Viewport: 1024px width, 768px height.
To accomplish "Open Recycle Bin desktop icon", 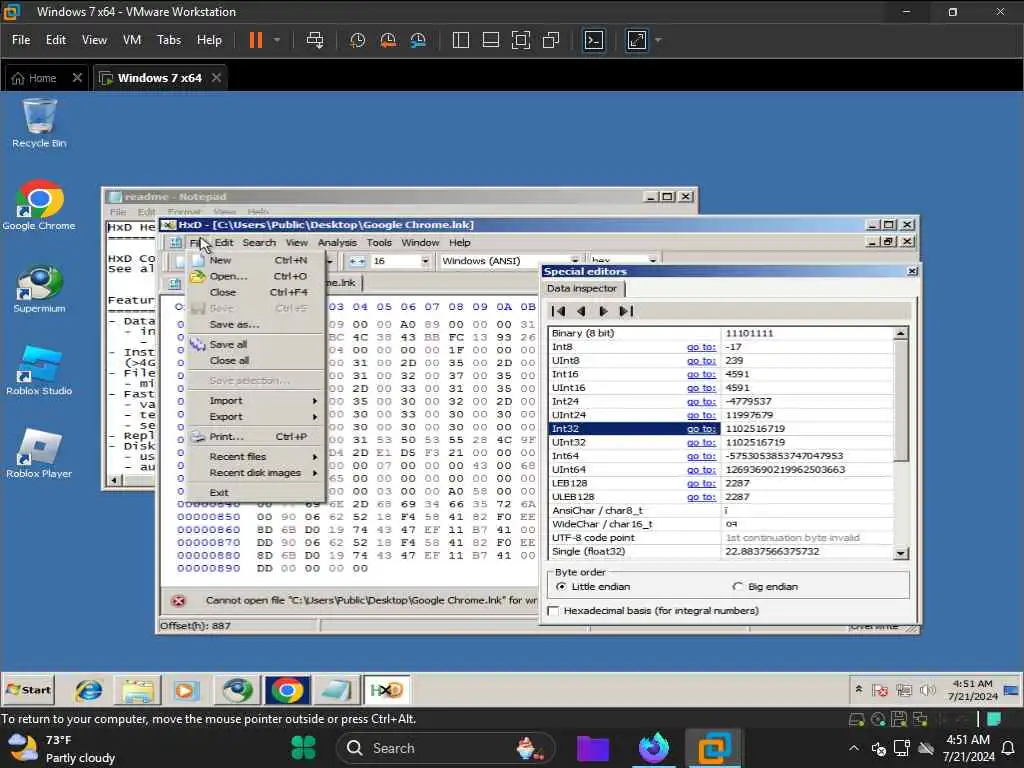I will point(39,123).
